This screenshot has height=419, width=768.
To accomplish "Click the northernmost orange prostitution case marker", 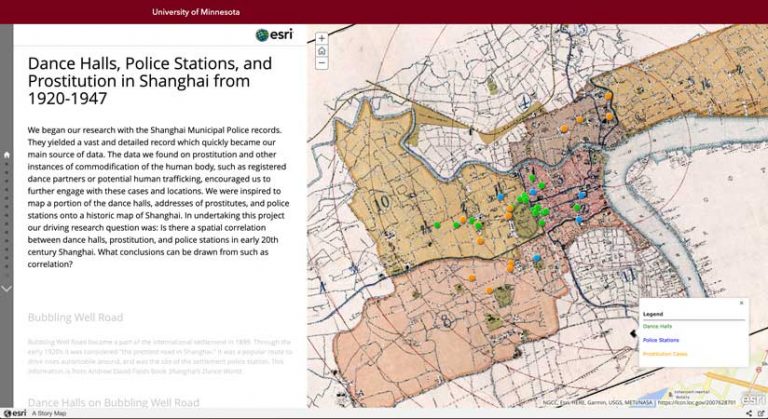I will (608, 96).
